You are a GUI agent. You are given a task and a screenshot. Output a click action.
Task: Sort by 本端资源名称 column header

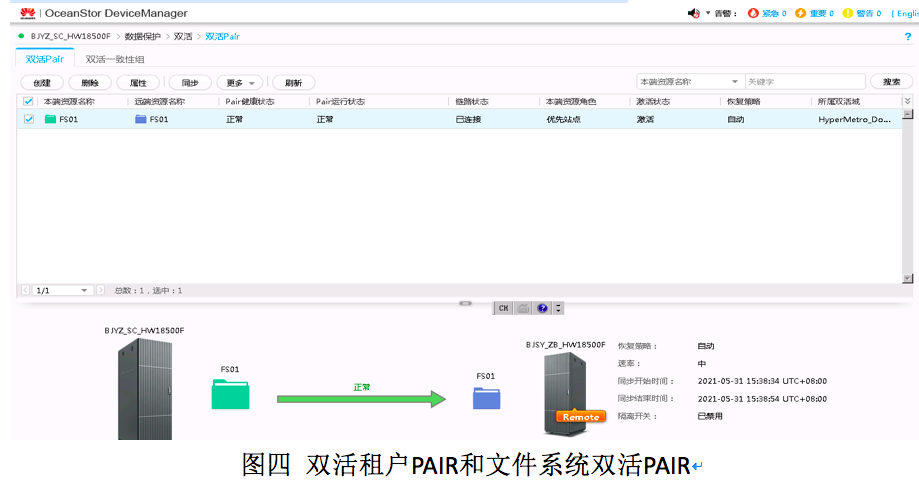[69, 101]
